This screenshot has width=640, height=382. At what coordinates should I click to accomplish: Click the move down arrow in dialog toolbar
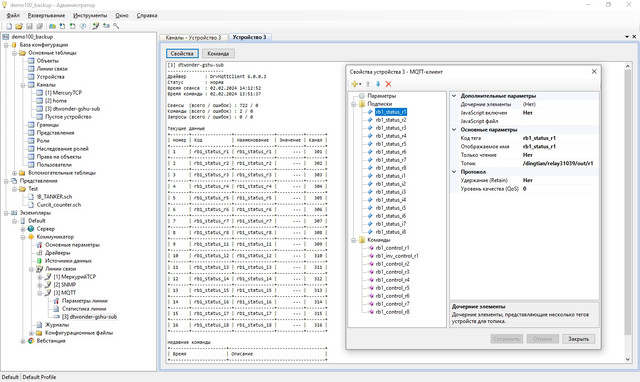pos(378,84)
